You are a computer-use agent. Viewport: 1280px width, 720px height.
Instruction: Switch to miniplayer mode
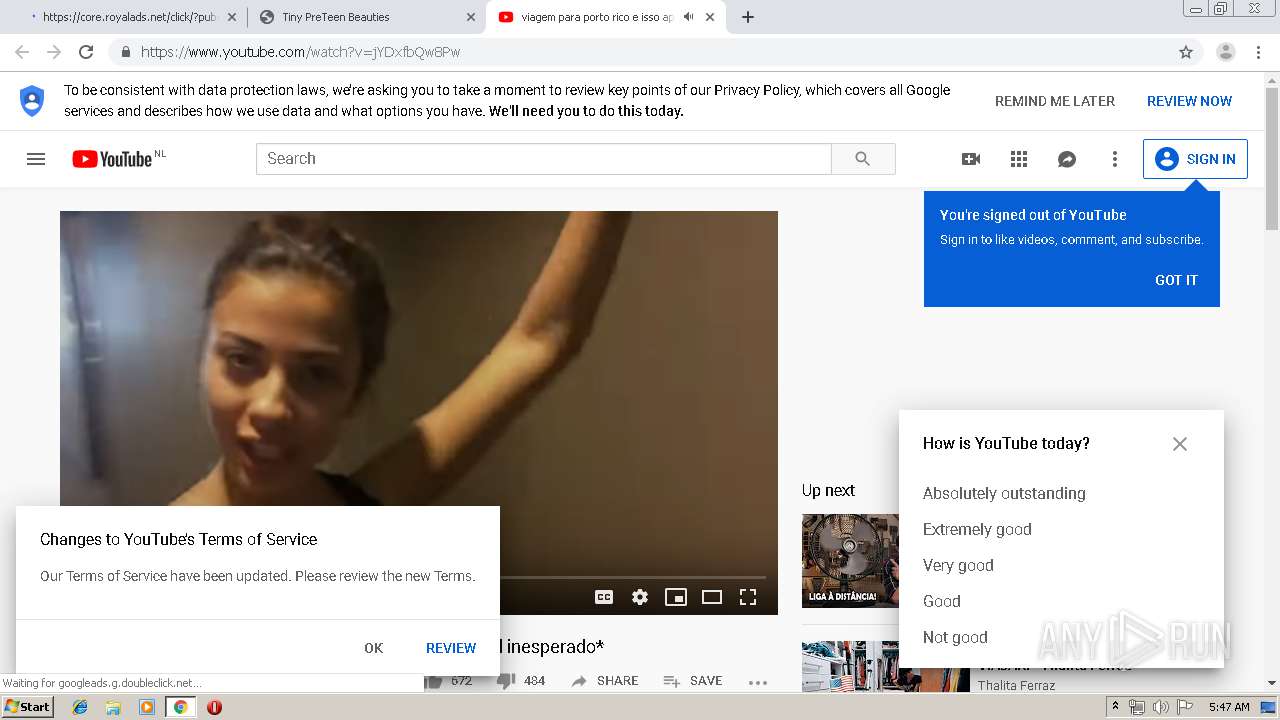[676, 597]
